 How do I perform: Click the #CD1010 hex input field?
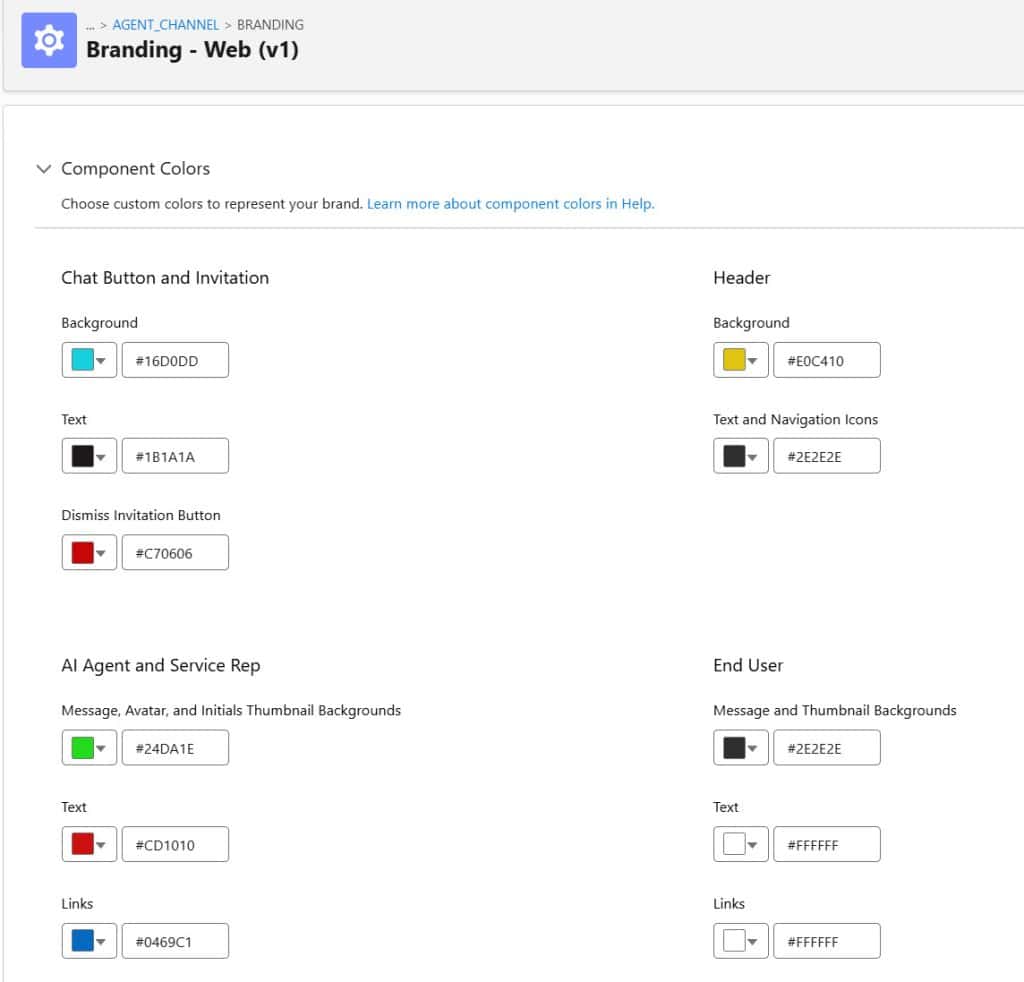(175, 844)
